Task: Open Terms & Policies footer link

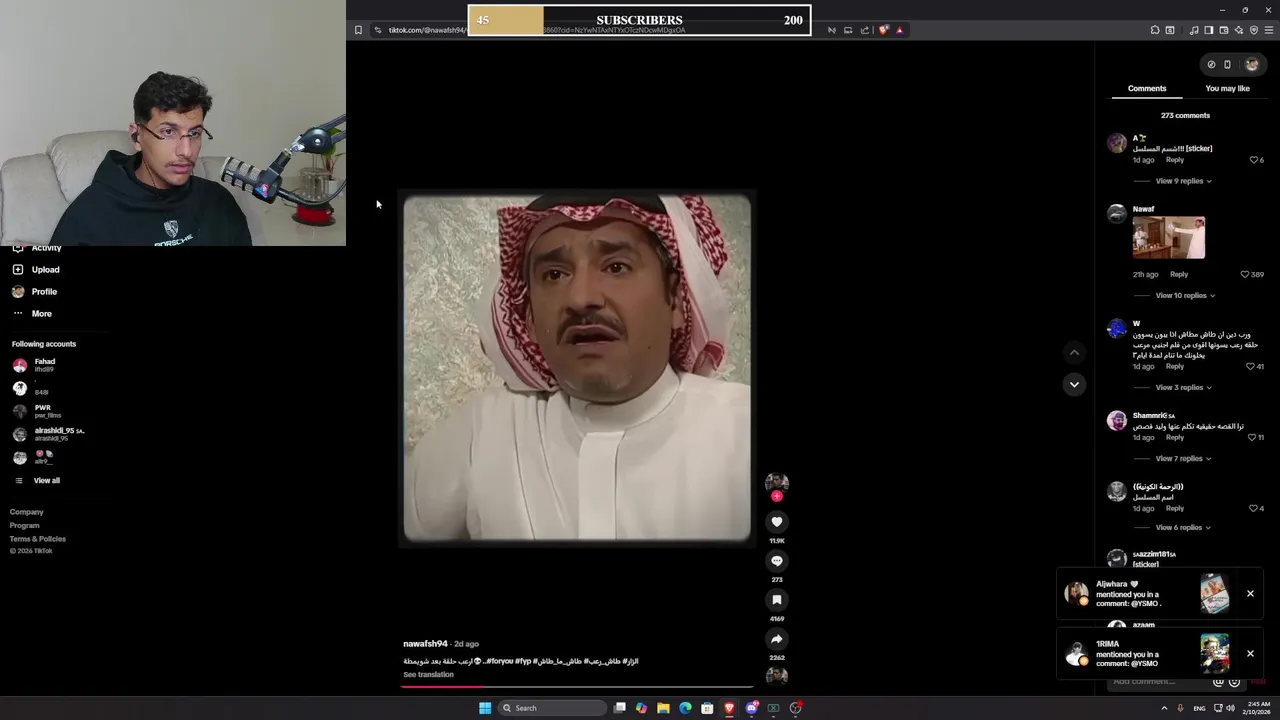Action: coord(38,538)
